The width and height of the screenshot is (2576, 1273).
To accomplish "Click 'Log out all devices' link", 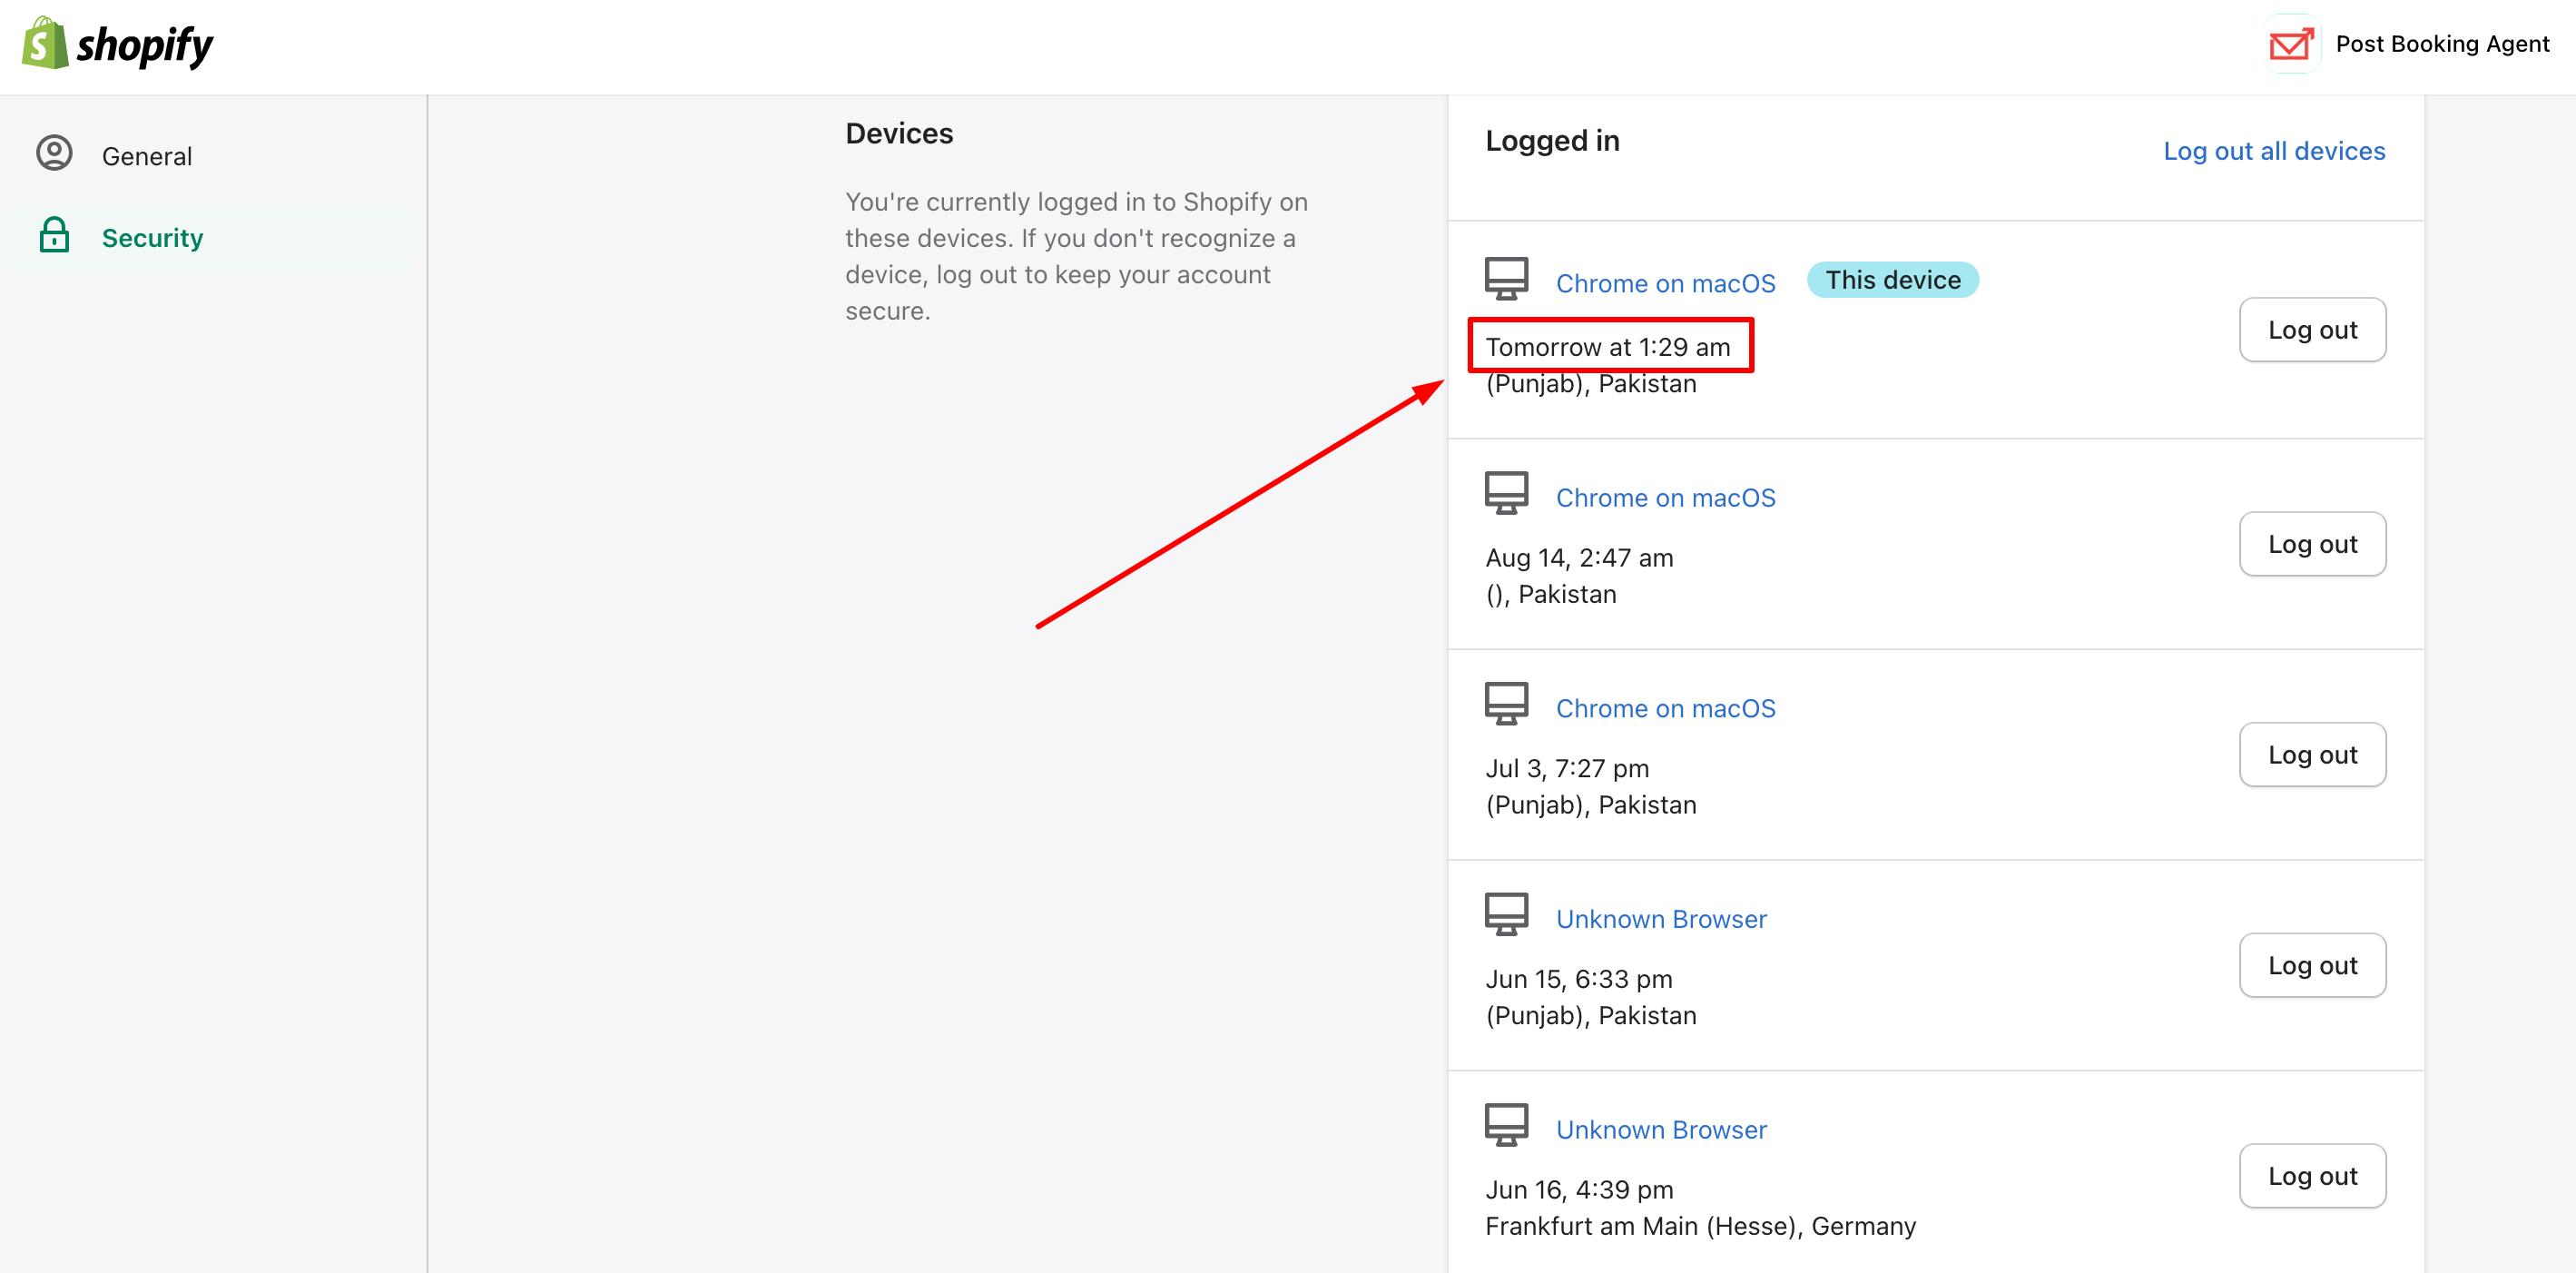I will tap(2274, 151).
